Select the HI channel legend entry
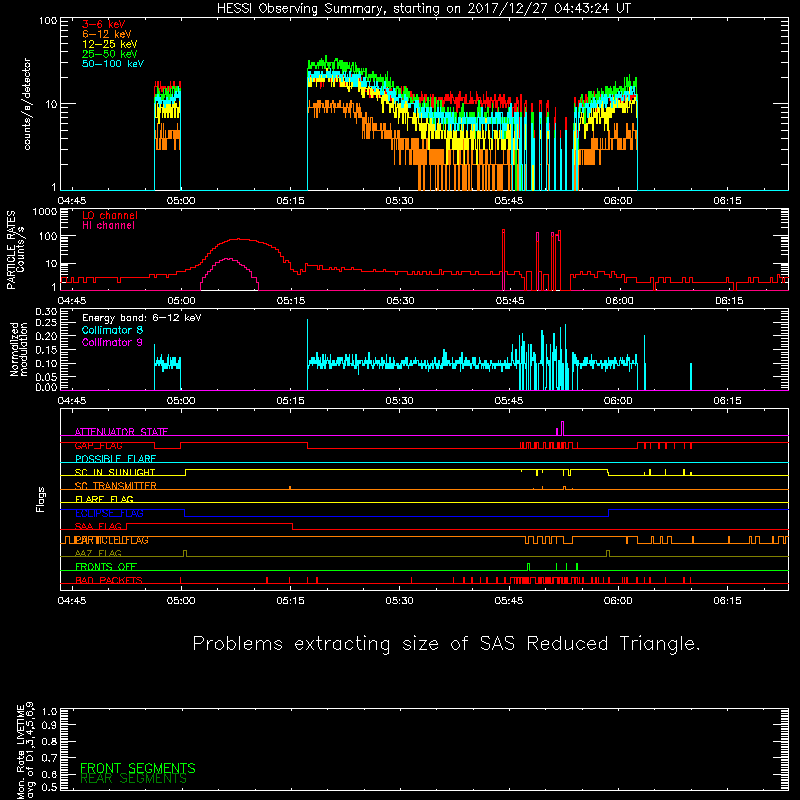800x800 pixels. [x=108, y=226]
